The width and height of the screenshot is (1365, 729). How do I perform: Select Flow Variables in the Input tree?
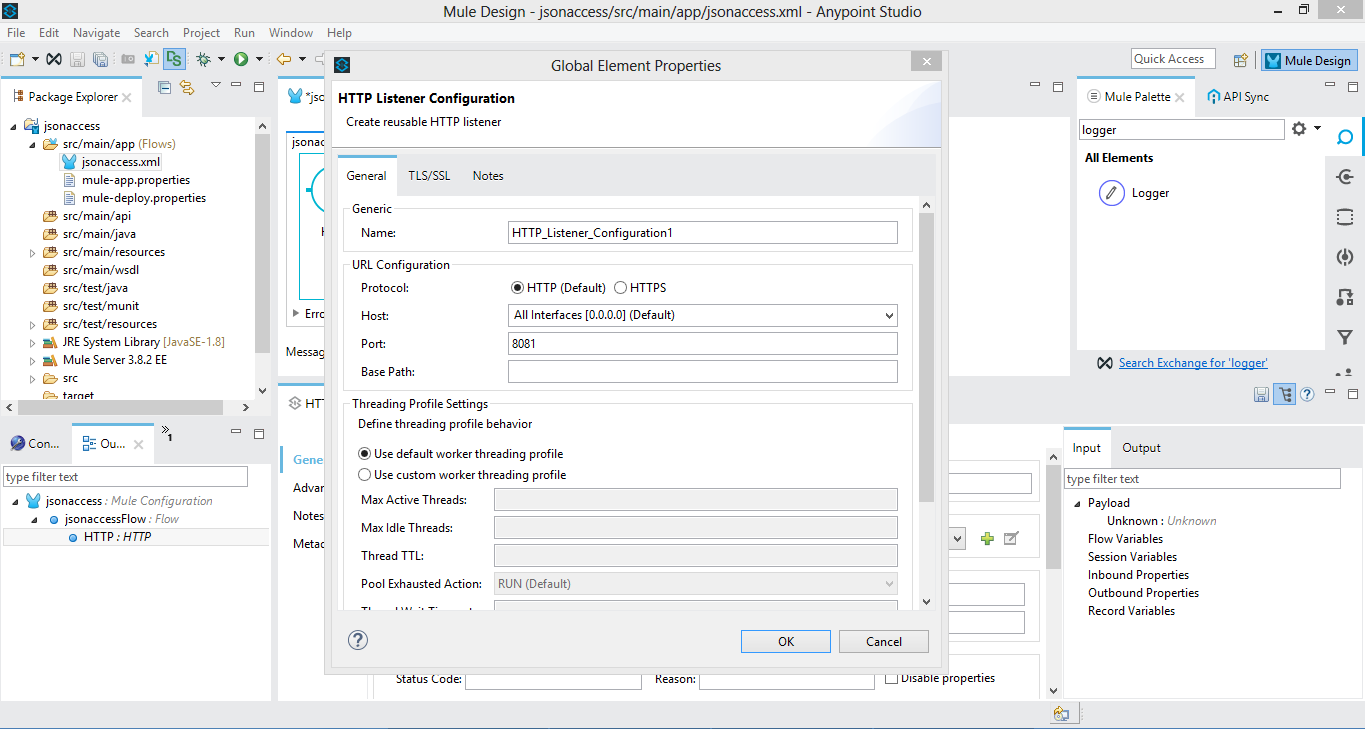point(1125,539)
